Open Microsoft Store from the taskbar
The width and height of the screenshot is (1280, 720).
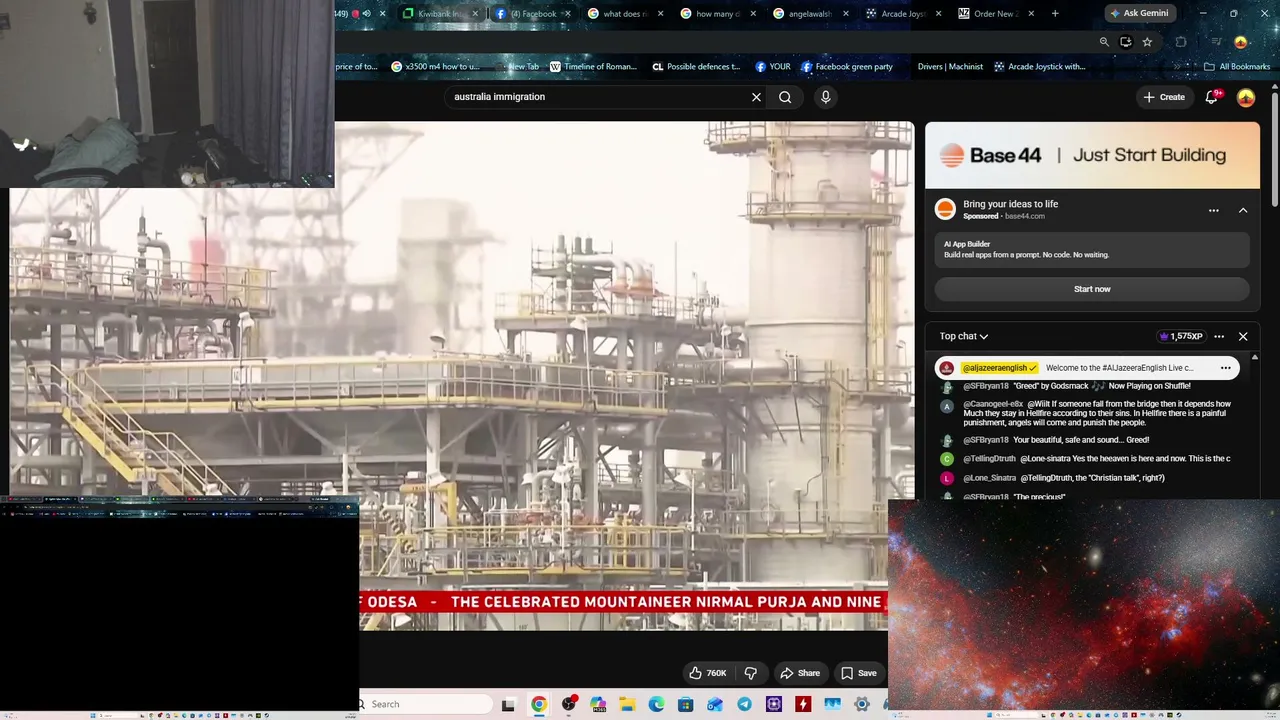click(x=685, y=704)
